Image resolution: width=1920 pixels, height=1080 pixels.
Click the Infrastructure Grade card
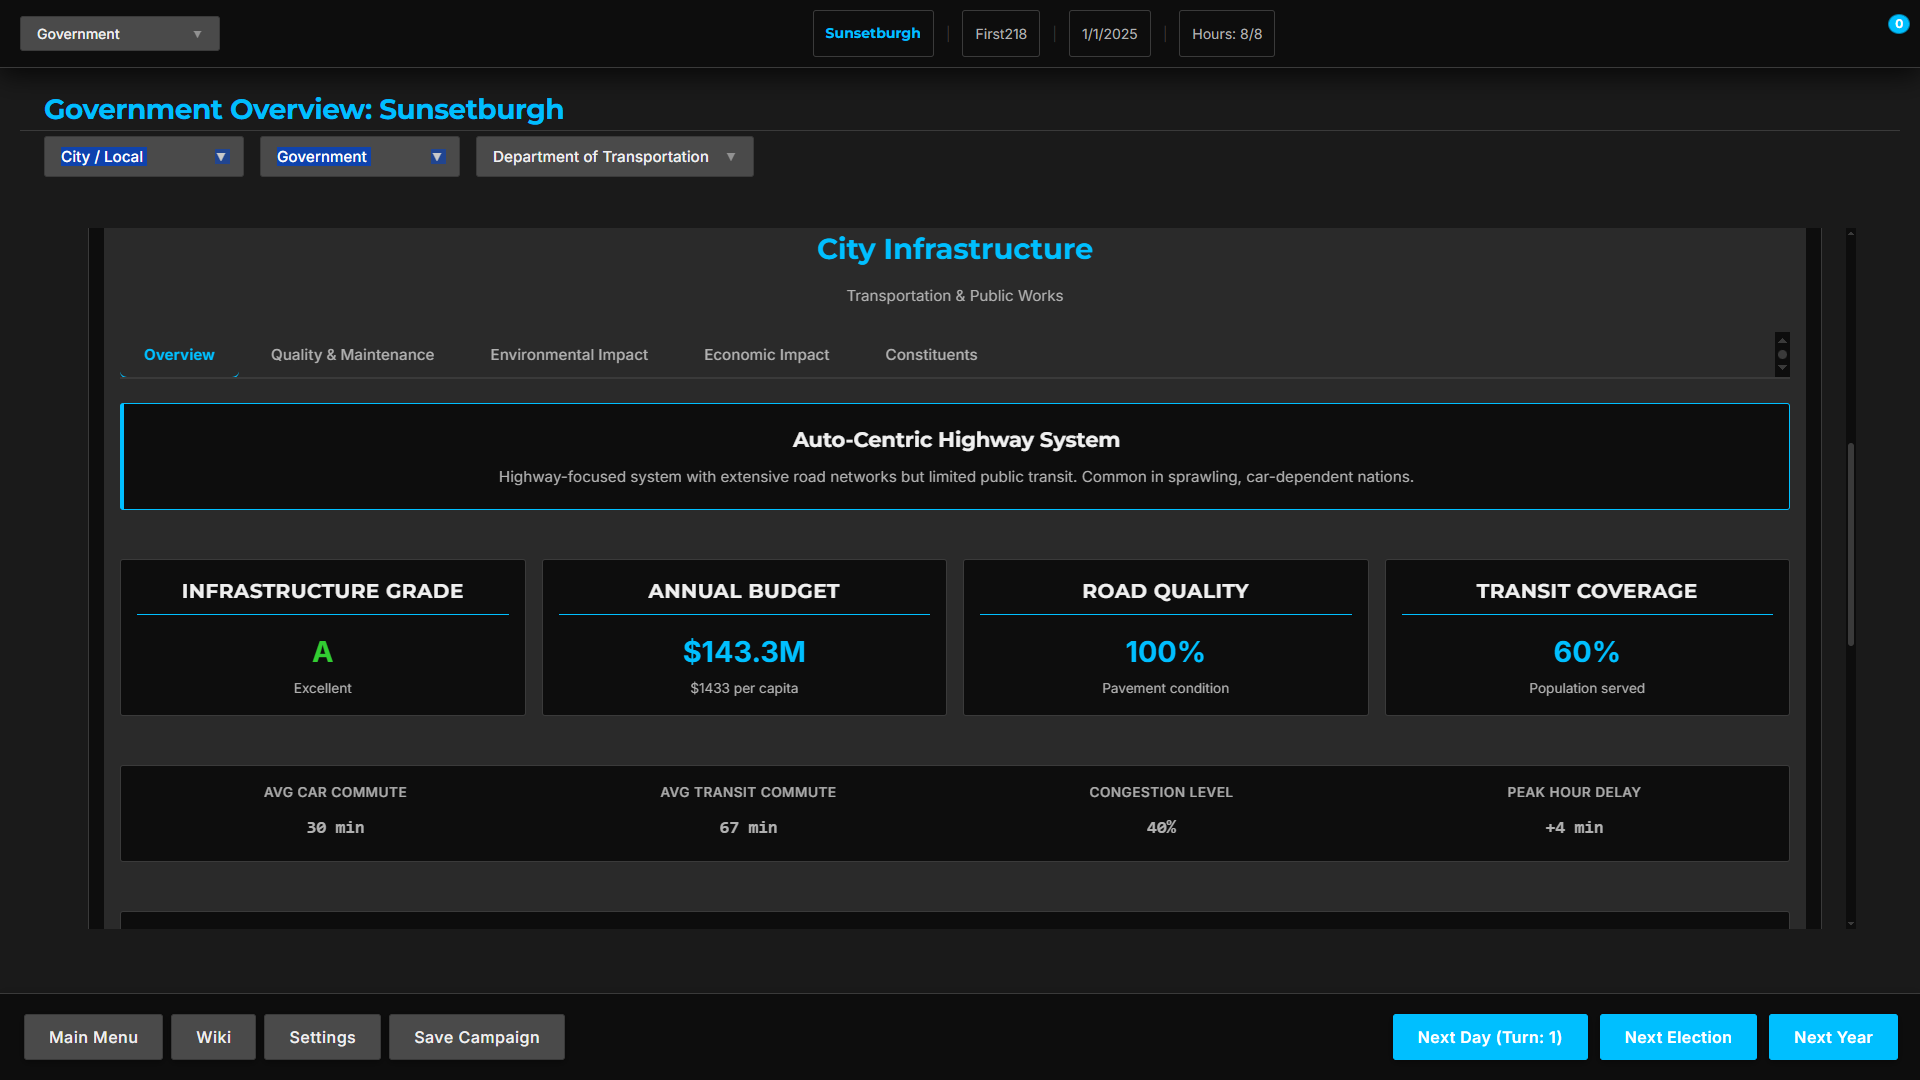(322, 637)
